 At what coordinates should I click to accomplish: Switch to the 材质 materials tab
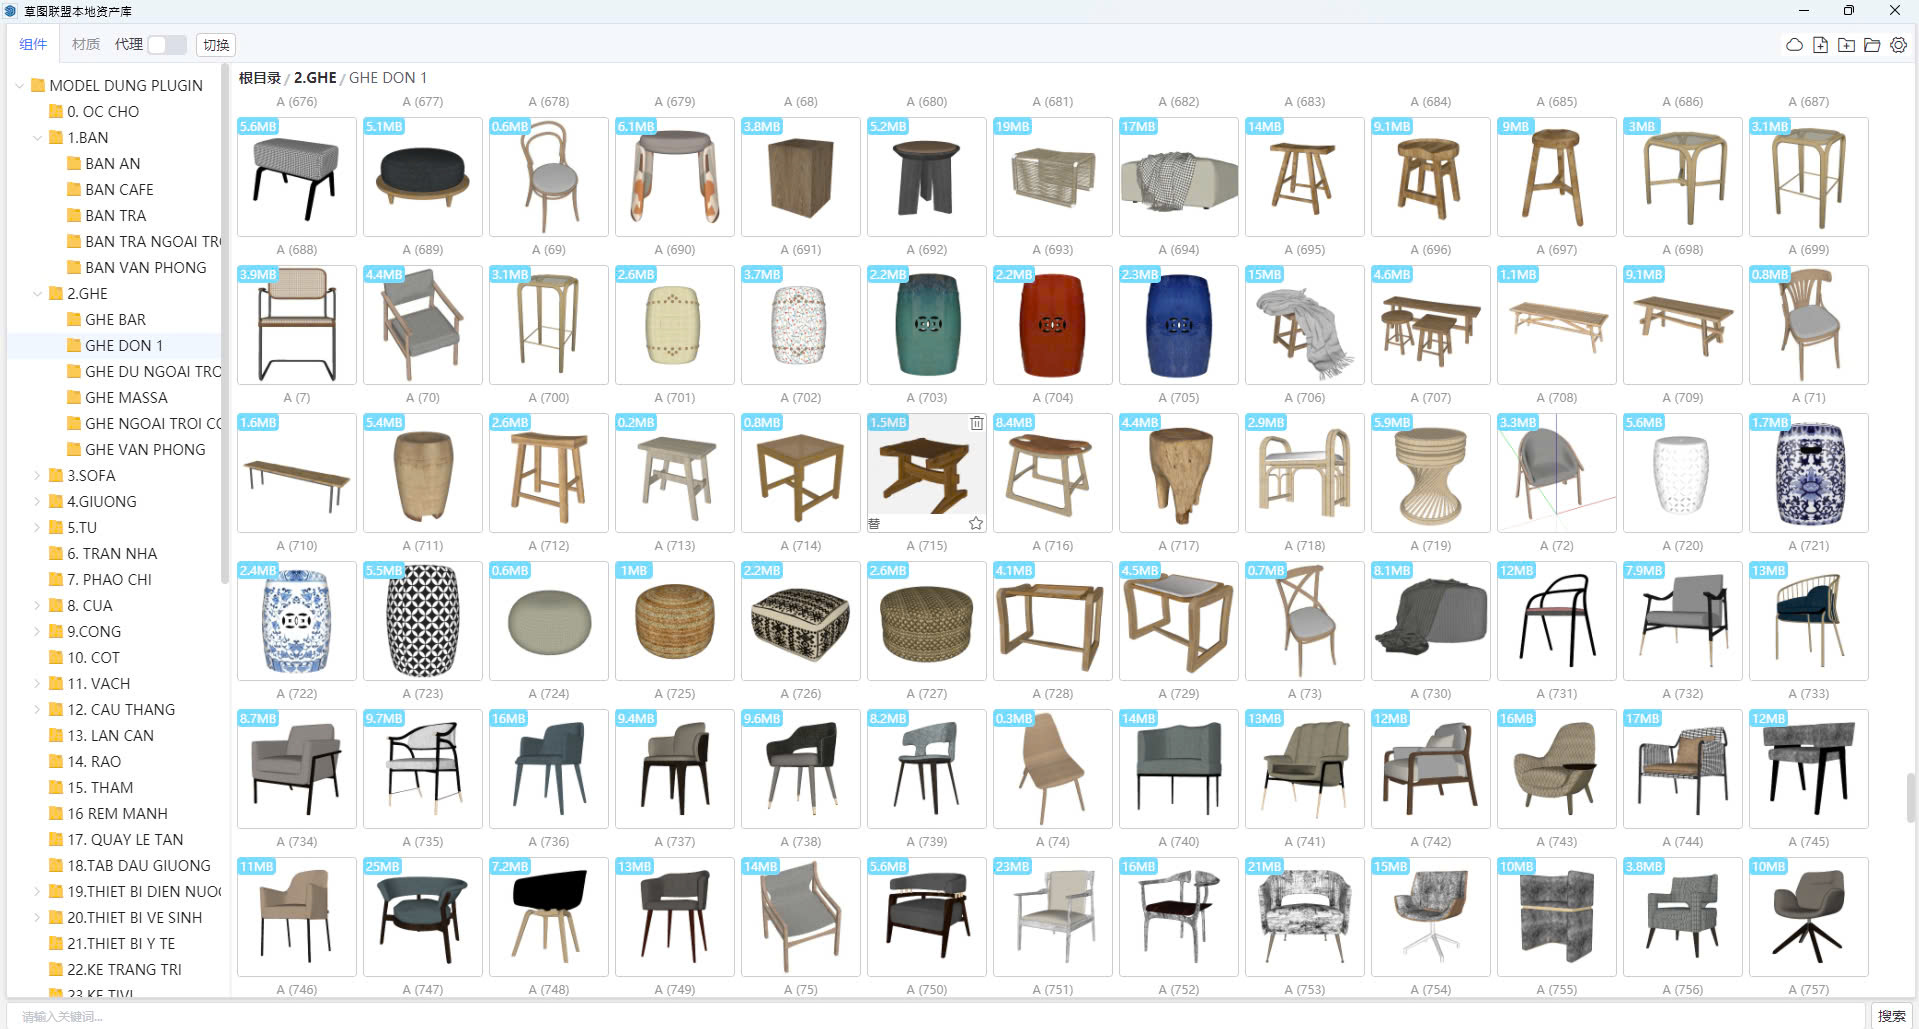[86, 45]
